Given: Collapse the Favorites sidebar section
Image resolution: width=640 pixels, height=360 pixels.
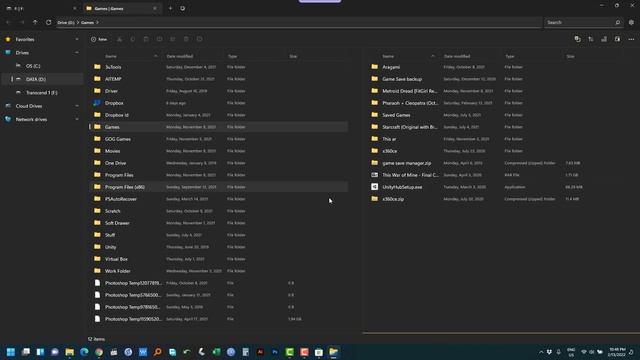Looking at the screenshot, I should 77,40.
